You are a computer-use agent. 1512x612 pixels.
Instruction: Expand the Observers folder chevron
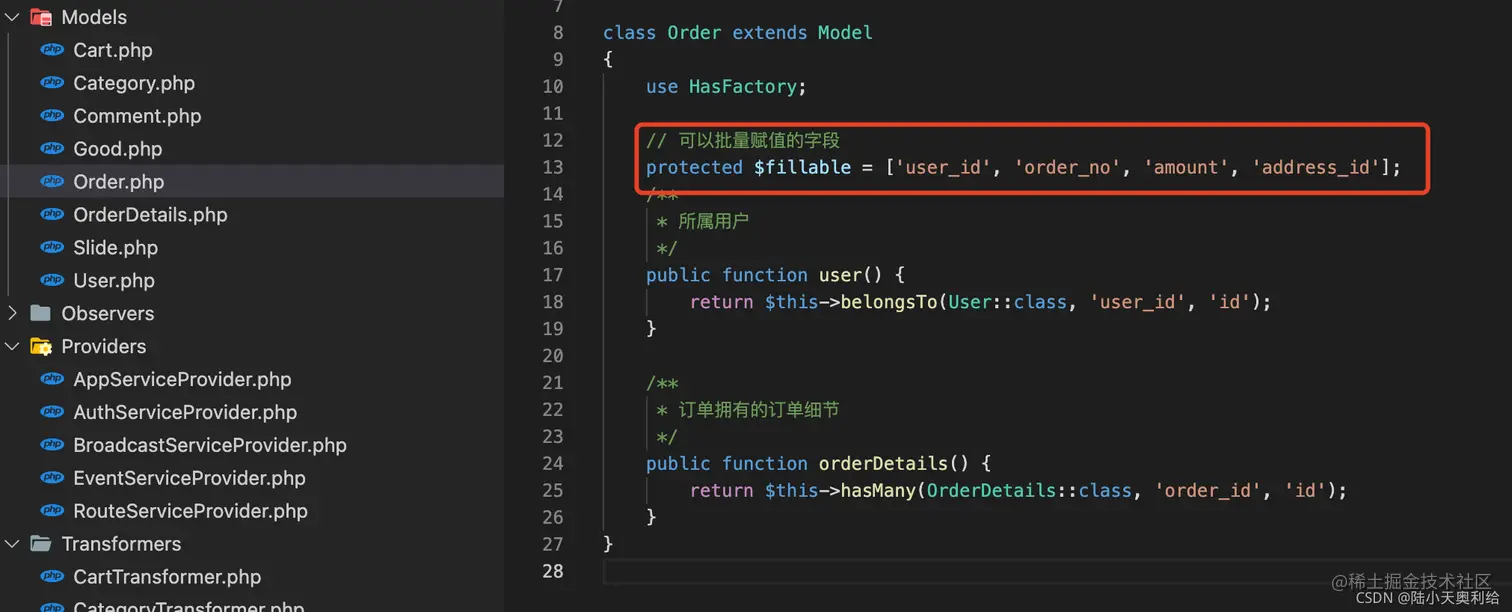12,313
